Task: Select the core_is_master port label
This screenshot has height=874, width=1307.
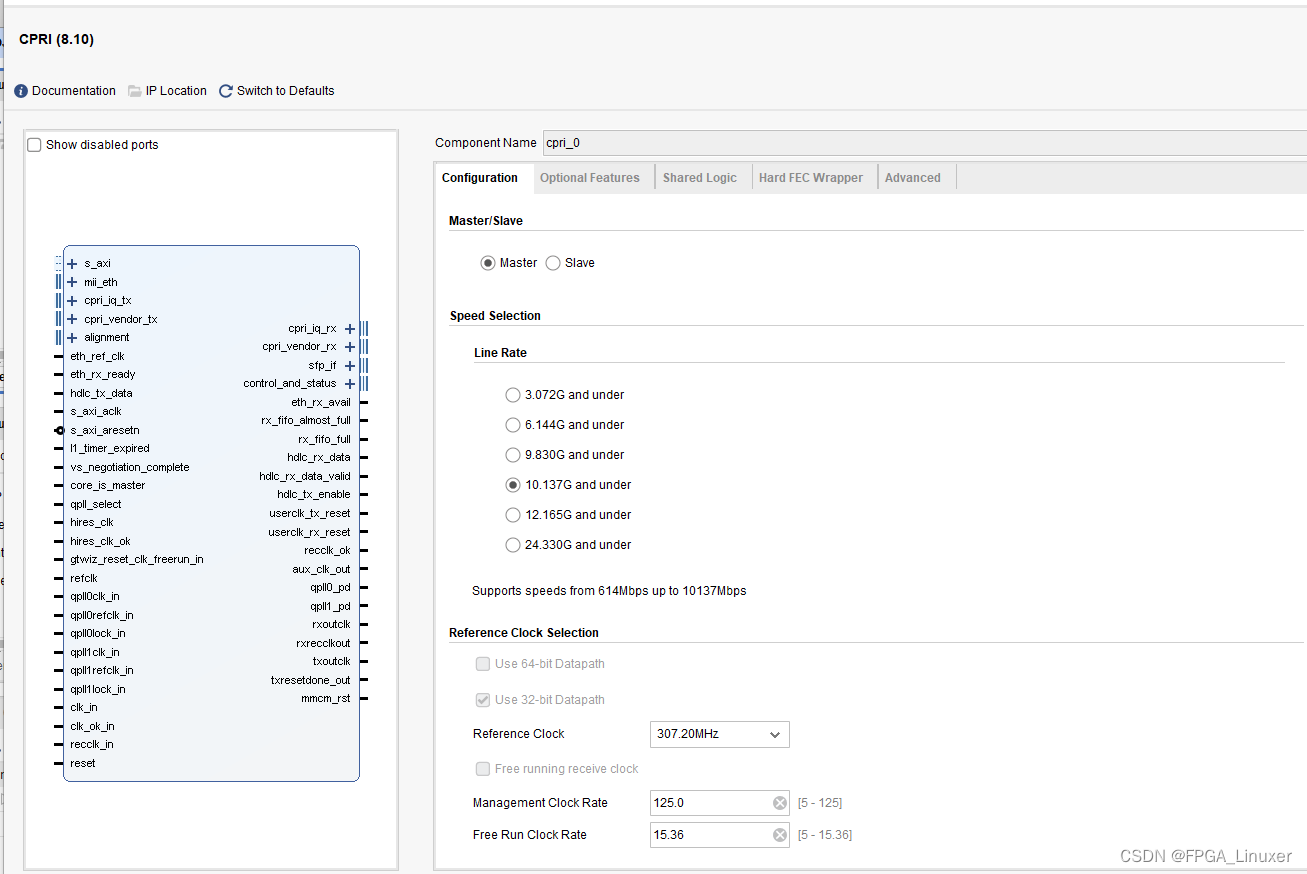Action: pos(108,486)
